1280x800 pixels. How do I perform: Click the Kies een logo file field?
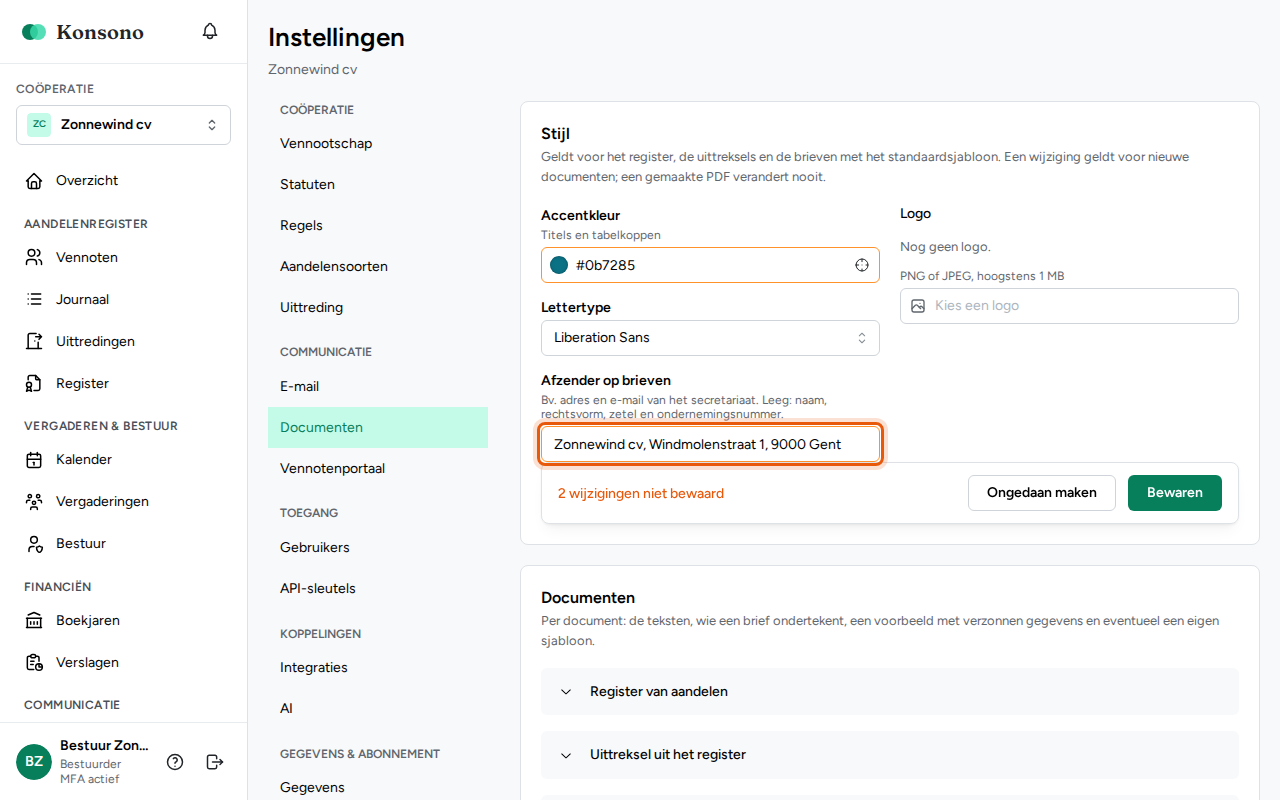pos(1069,306)
